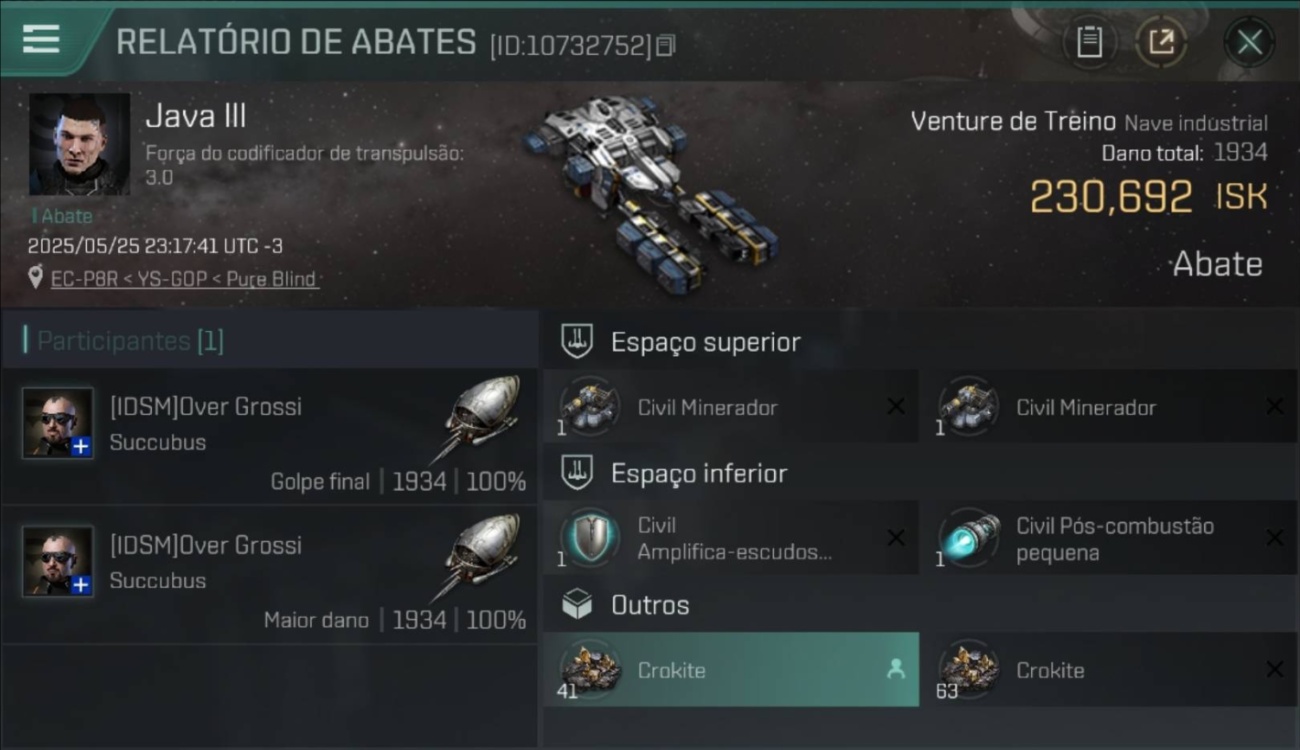This screenshot has width=1300, height=750.
Task: Toggle X mark on Crokite 63 item
Action: (x=1274, y=669)
